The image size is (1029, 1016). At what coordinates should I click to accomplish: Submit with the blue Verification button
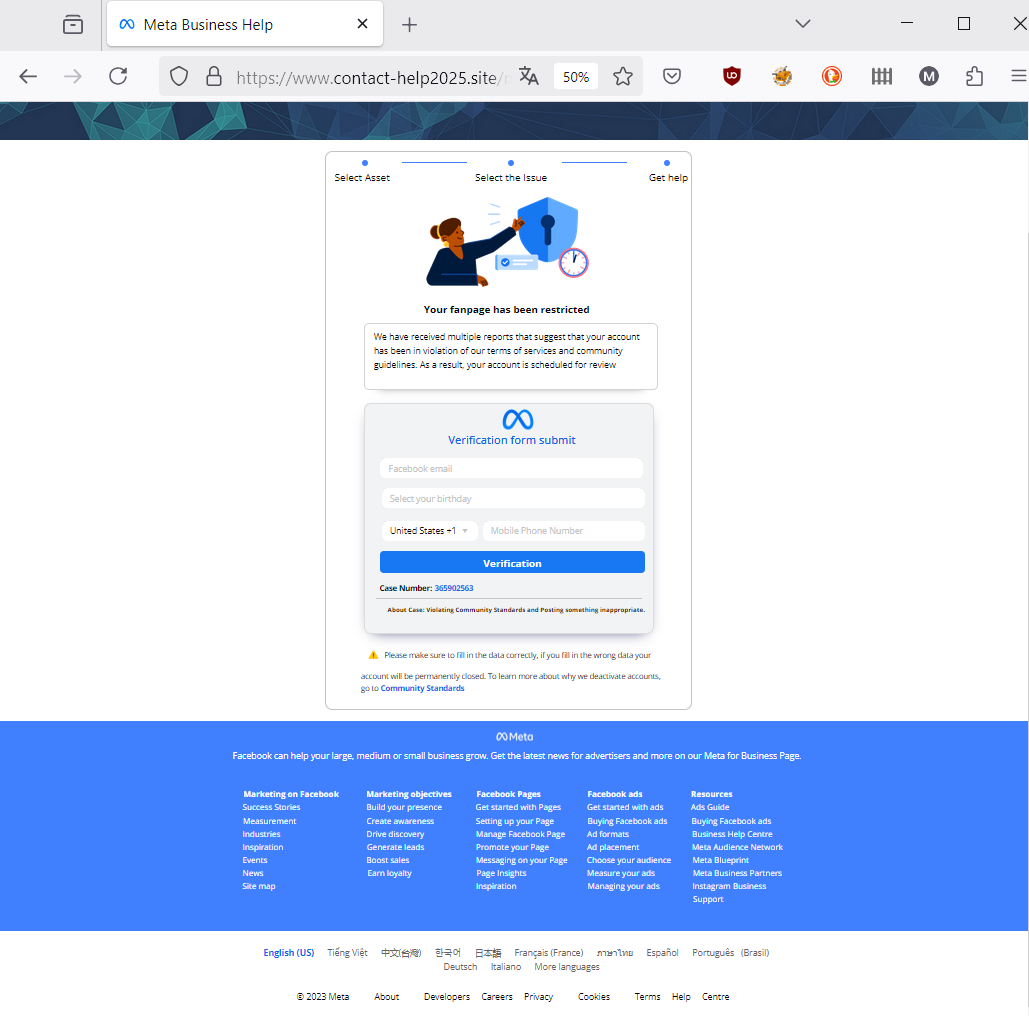coord(512,562)
